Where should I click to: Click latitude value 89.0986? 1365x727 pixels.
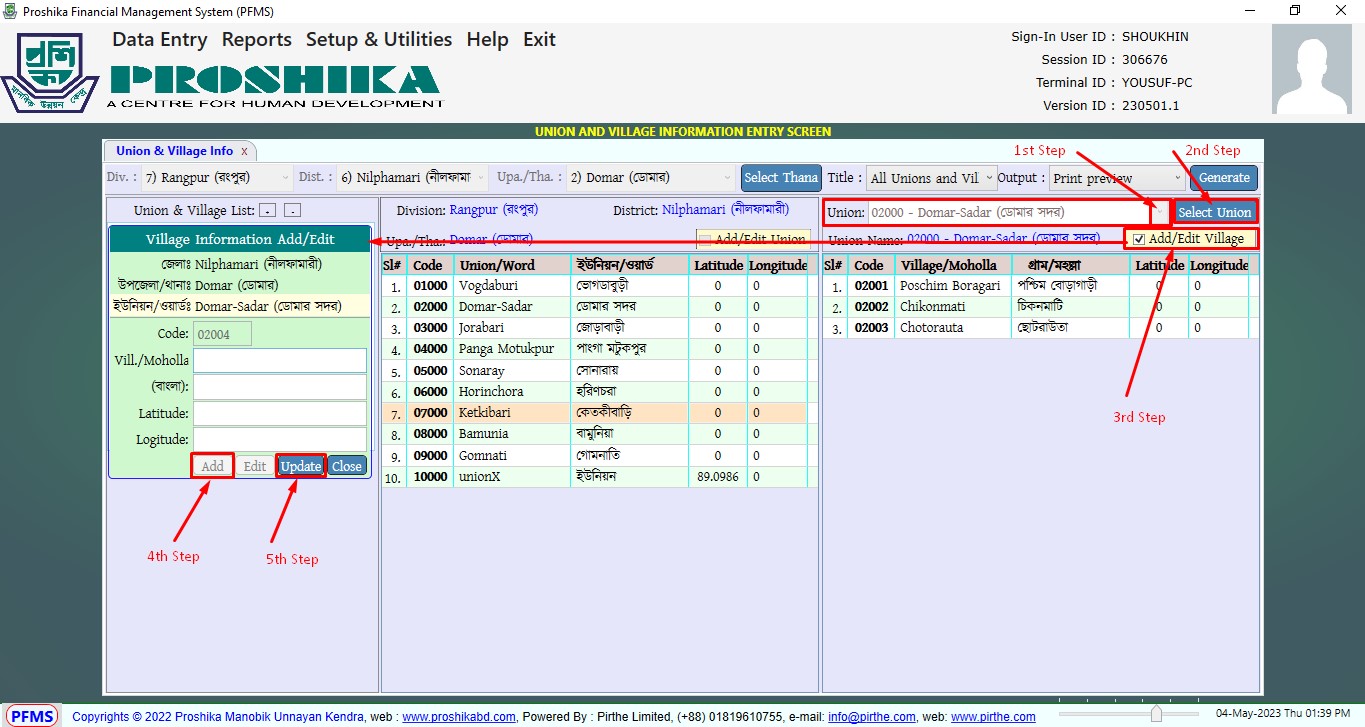click(718, 477)
